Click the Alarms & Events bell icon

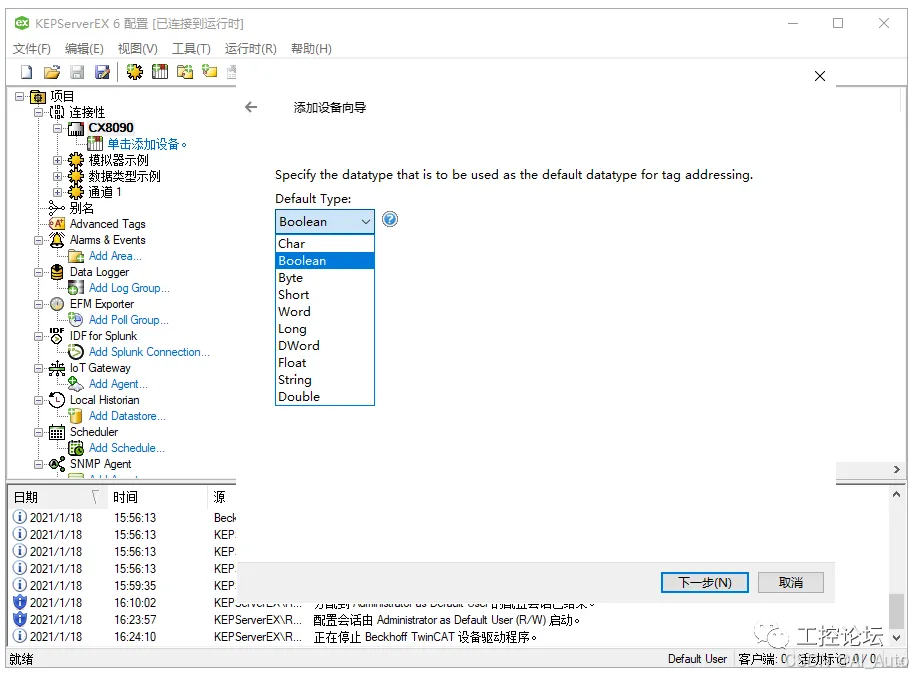(57, 240)
